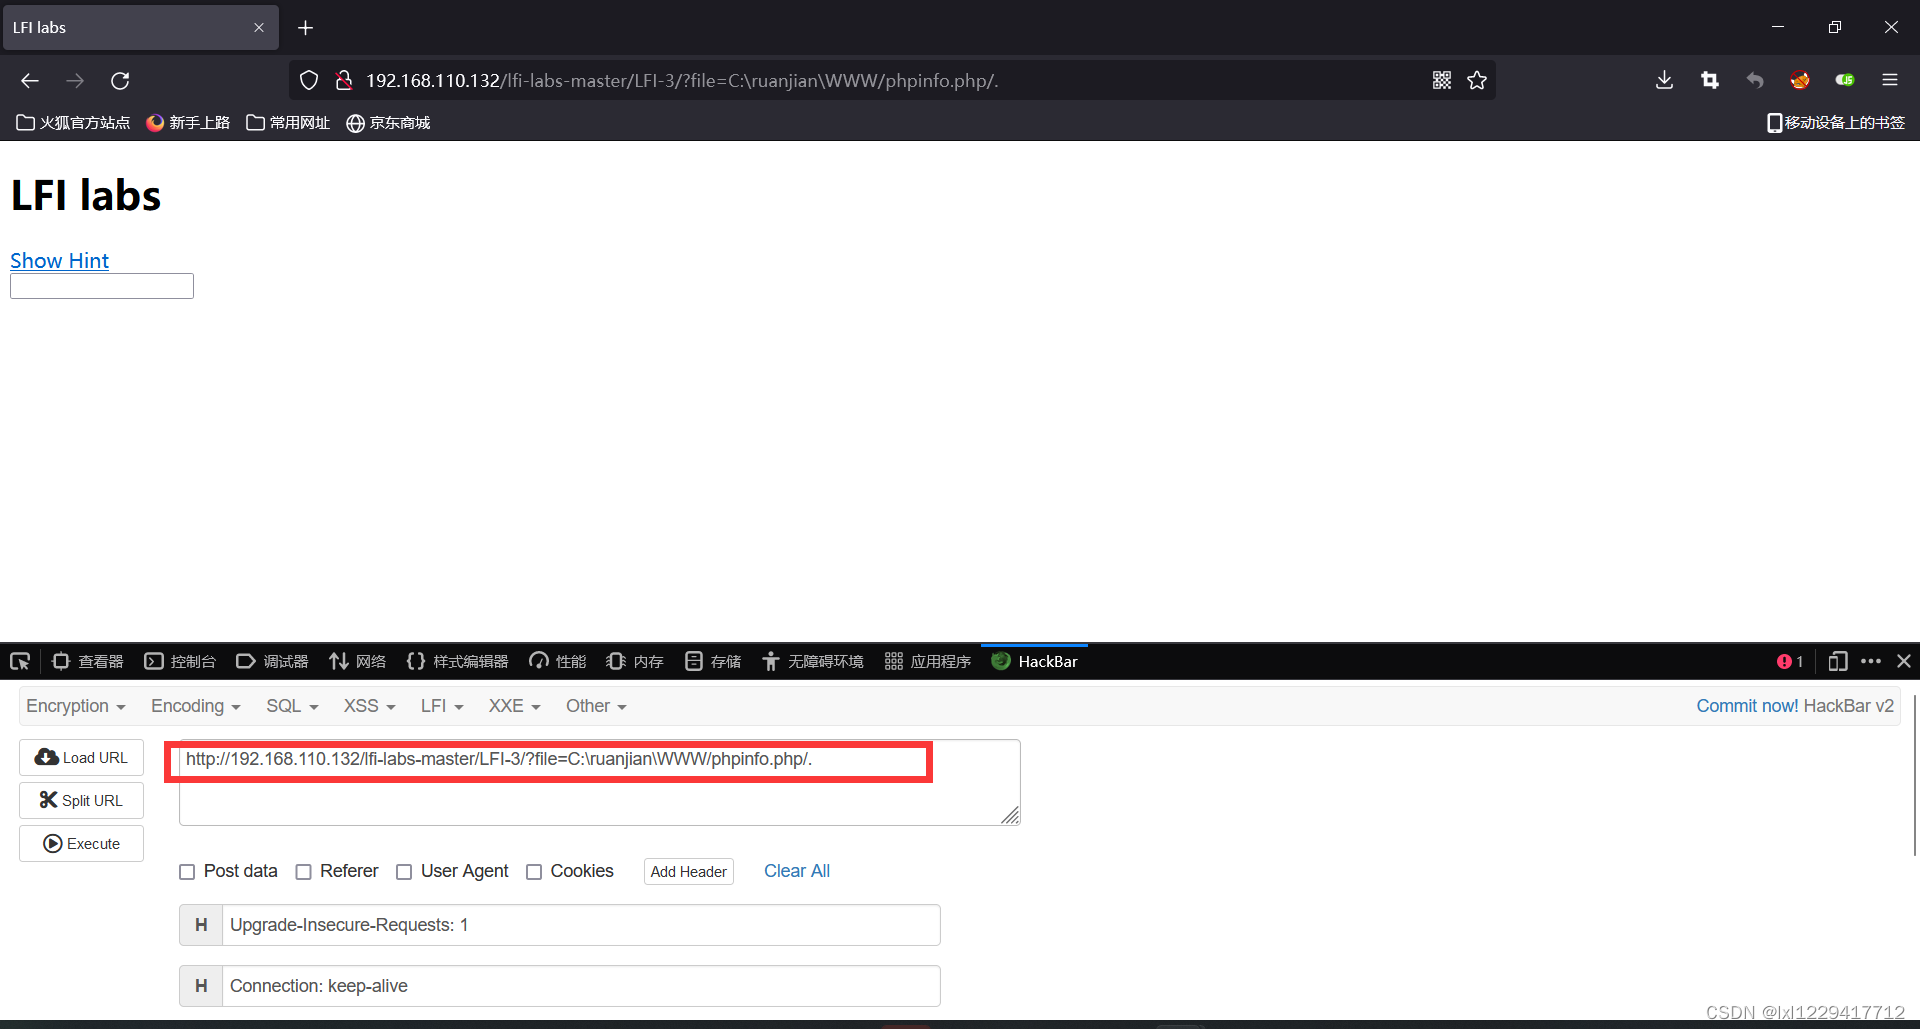Bookmark this page with the star icon
The height and width of the screenshot is (1029, 1920).
pos(1477,80)
